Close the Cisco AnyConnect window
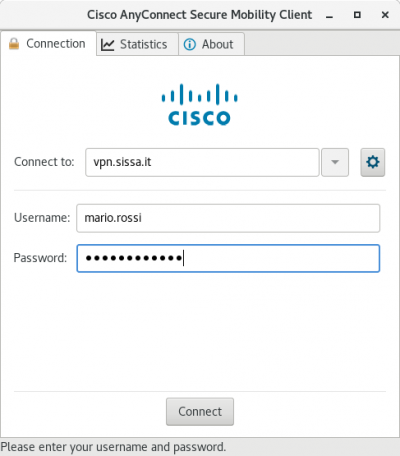 point(385,15)
